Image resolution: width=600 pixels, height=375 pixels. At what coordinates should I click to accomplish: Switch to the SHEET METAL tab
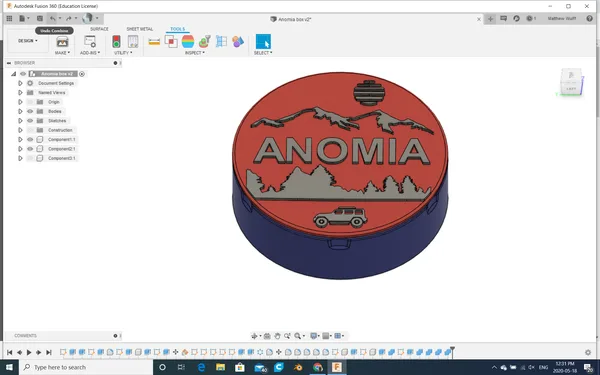(x=140, y=29)
